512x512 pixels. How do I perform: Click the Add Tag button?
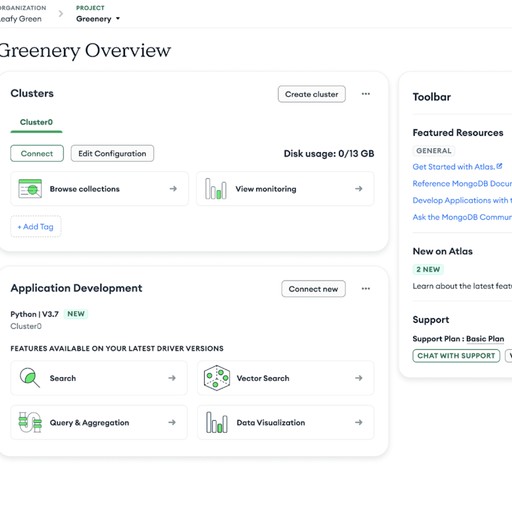36,227
